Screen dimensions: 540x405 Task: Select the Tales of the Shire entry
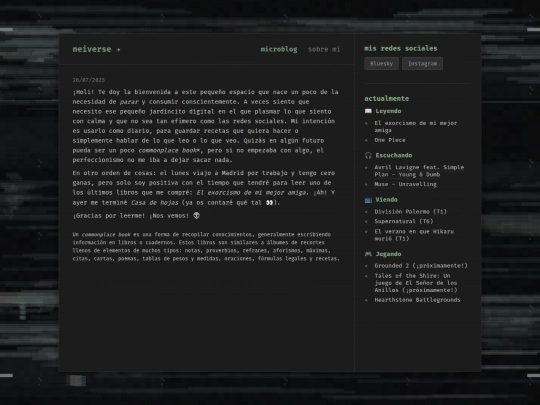pyautogui.click(x=416, y=283)
